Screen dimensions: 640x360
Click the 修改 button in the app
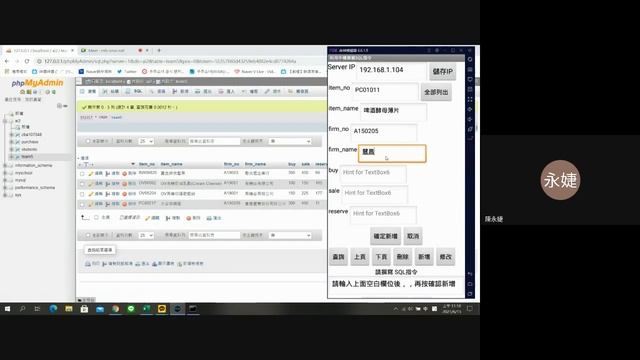(x=445, y=257)
